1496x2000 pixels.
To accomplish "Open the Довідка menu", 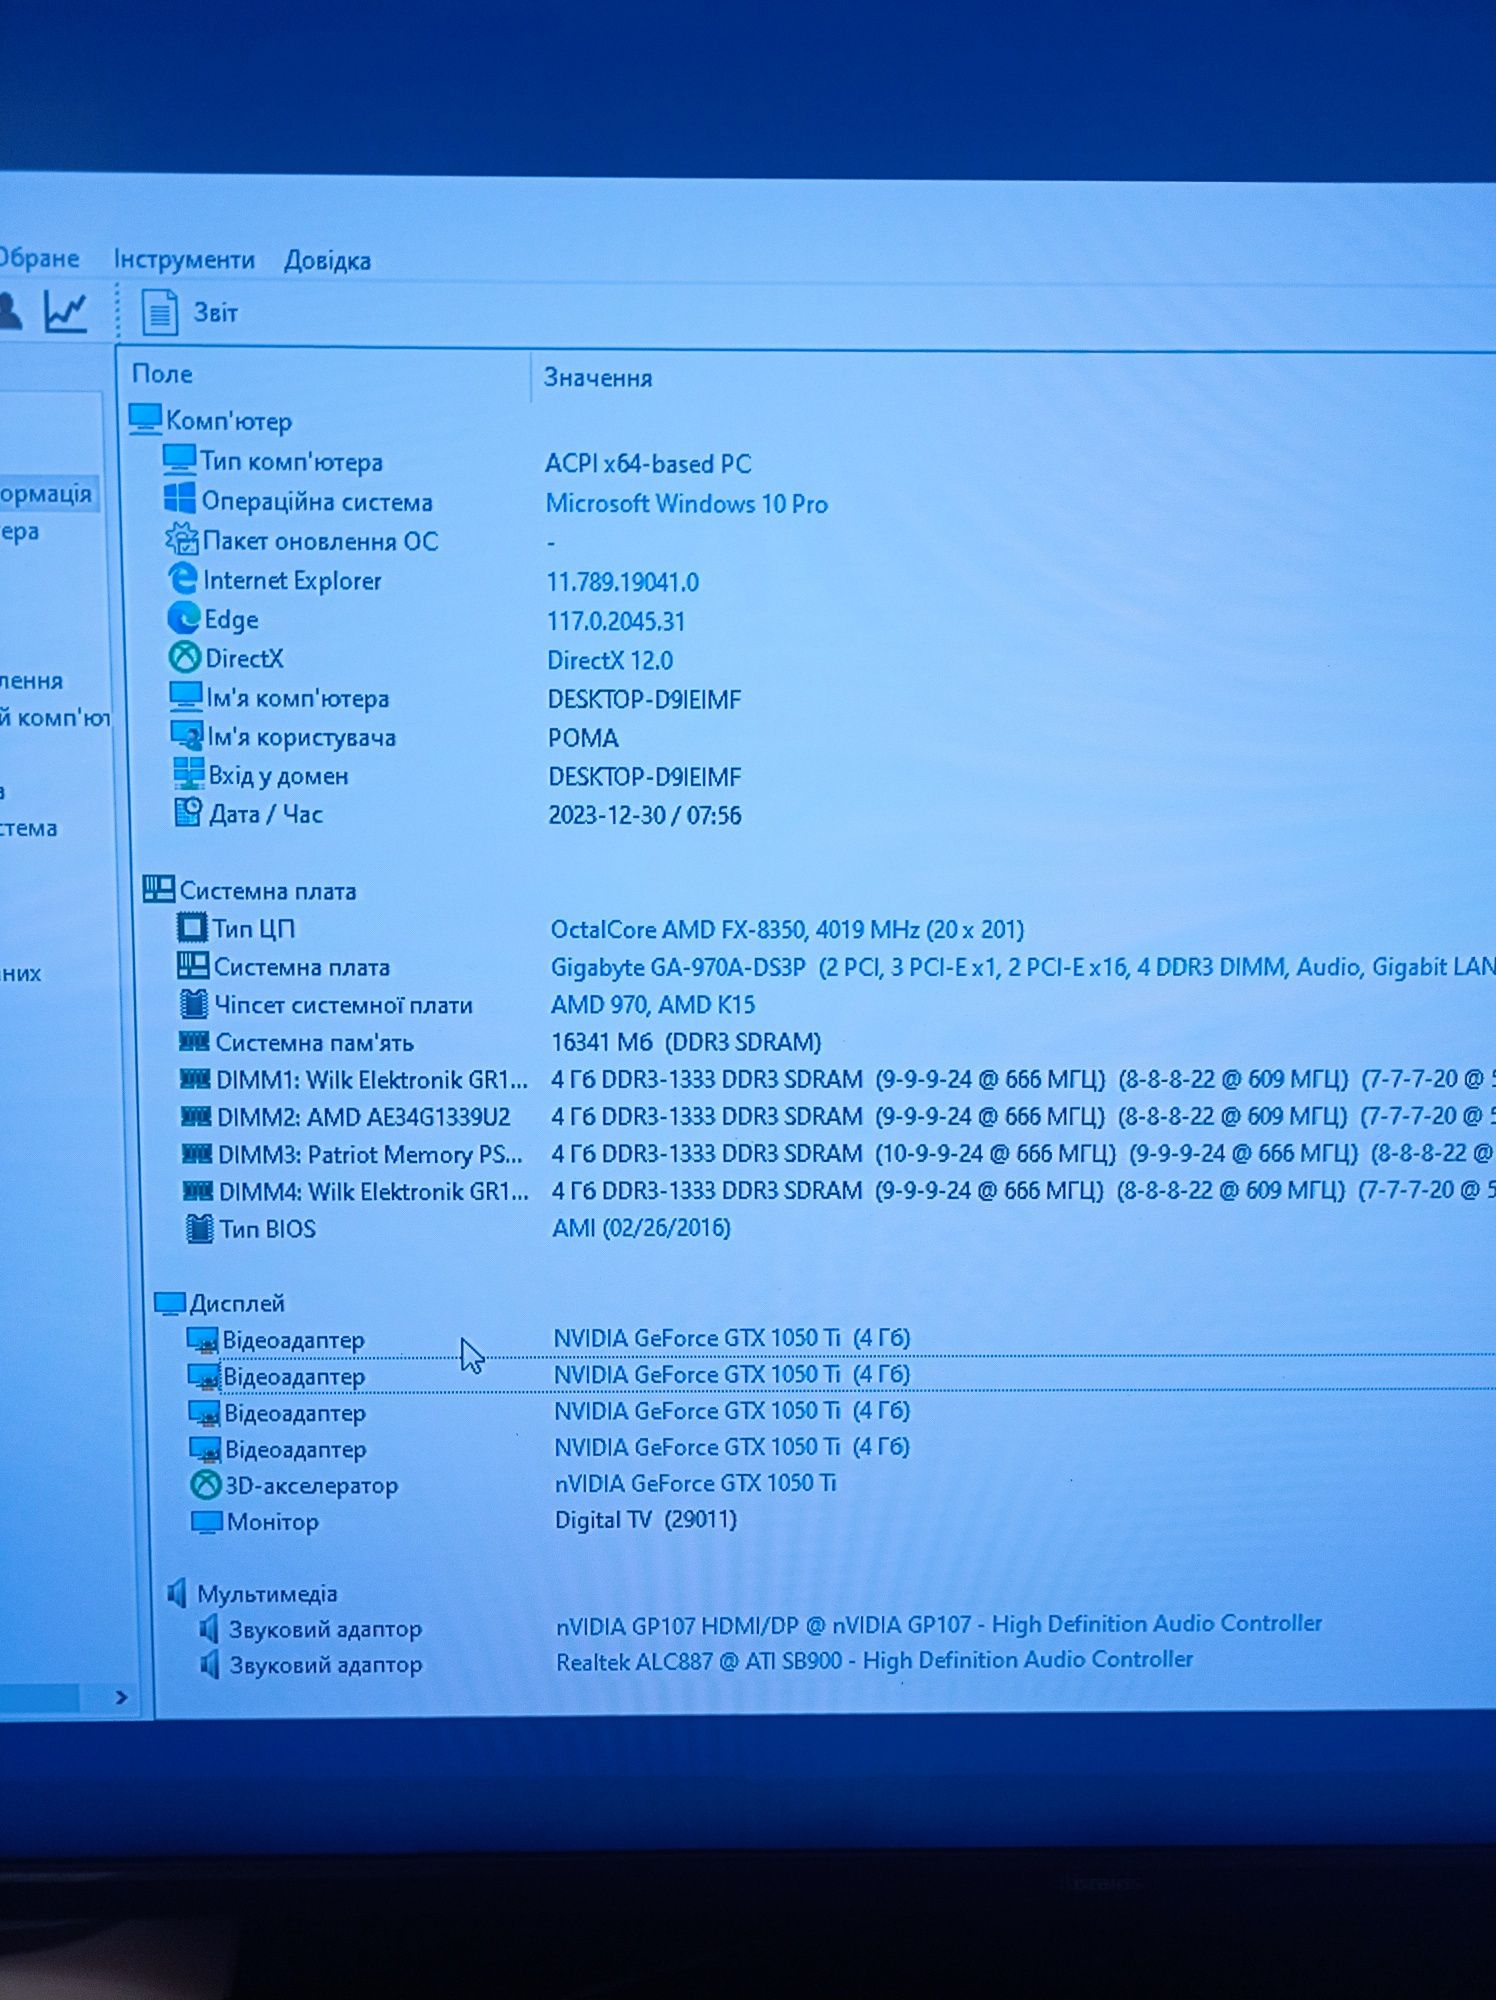I will pyautogui.click(x=327, y=261).
